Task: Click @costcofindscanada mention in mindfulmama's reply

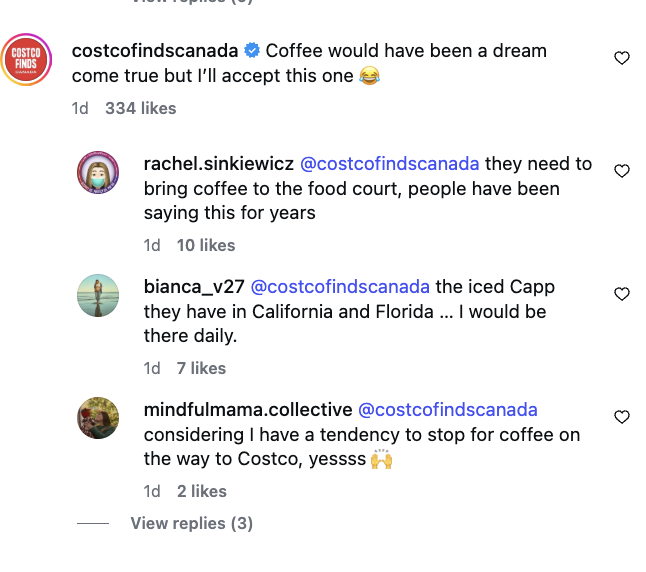Action: pos(447,409)
